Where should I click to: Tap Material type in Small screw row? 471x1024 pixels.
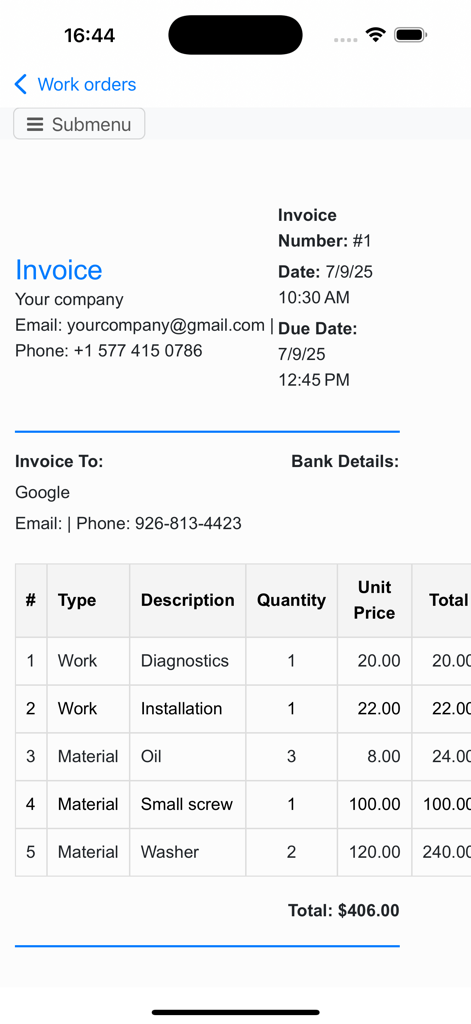88,804
